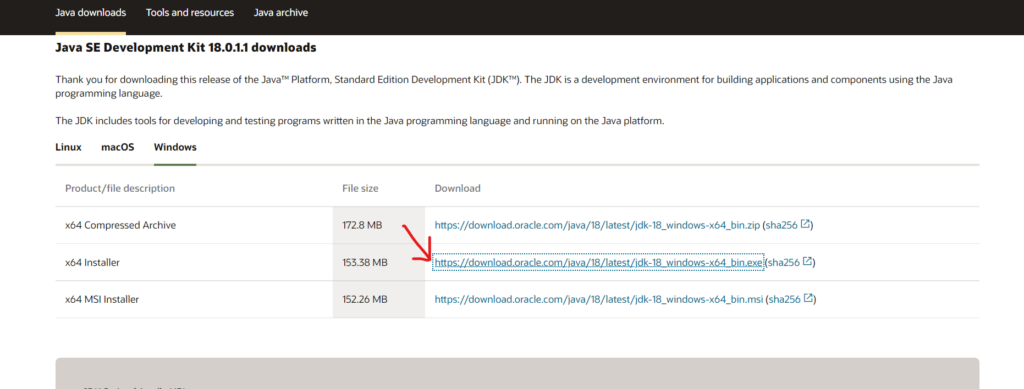
Task: Download jdk-18_windows-x64_bin.msi link
Action: click(599, 300)
